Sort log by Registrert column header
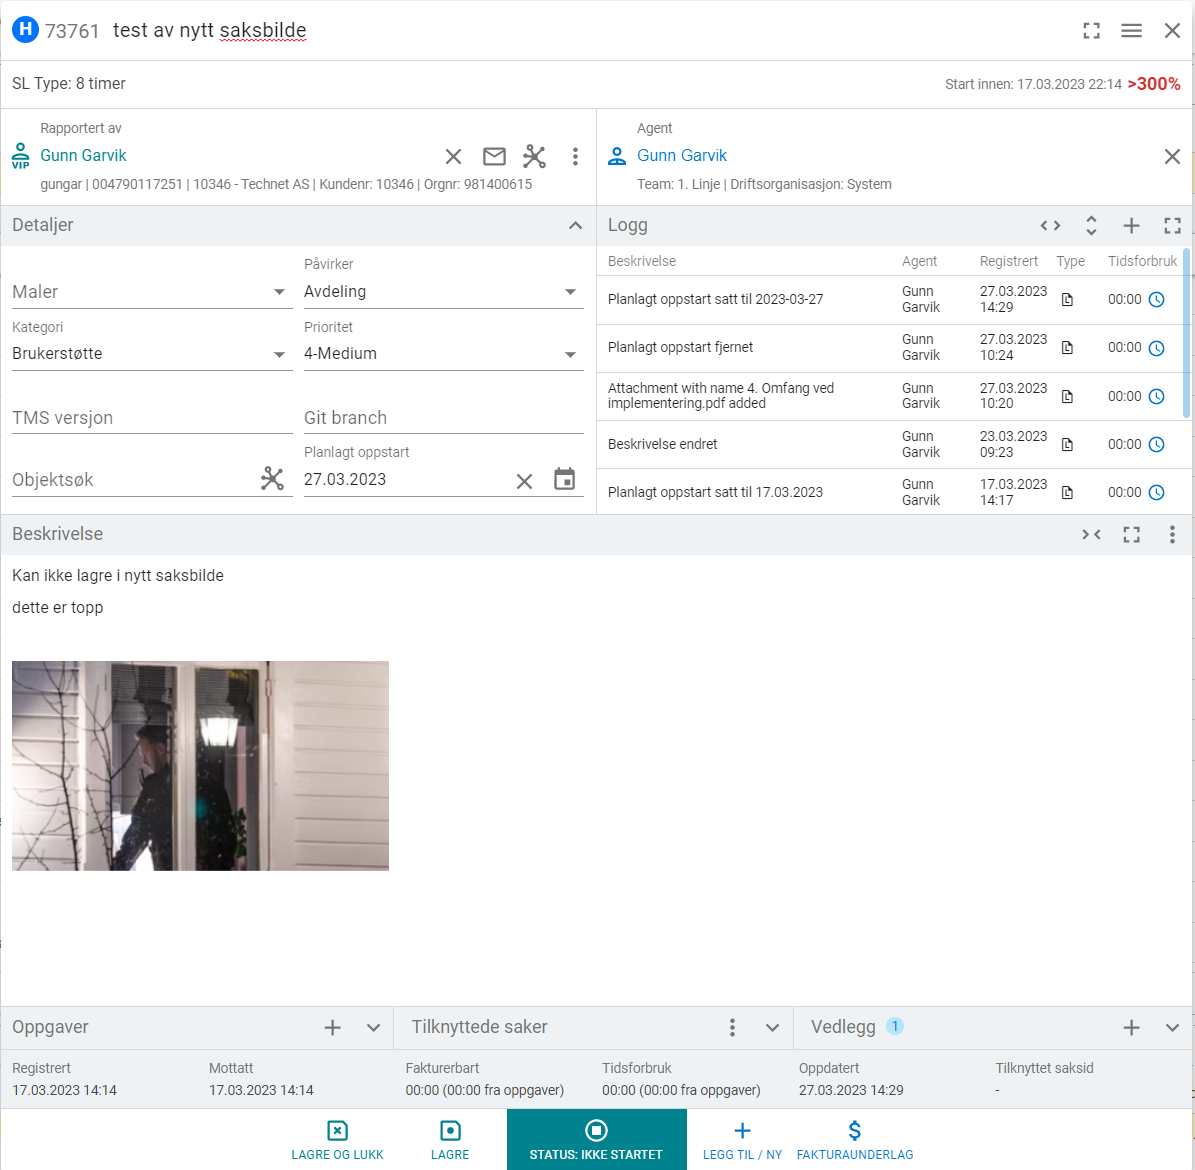The image size is (1195, 1170). point(1008,261)
